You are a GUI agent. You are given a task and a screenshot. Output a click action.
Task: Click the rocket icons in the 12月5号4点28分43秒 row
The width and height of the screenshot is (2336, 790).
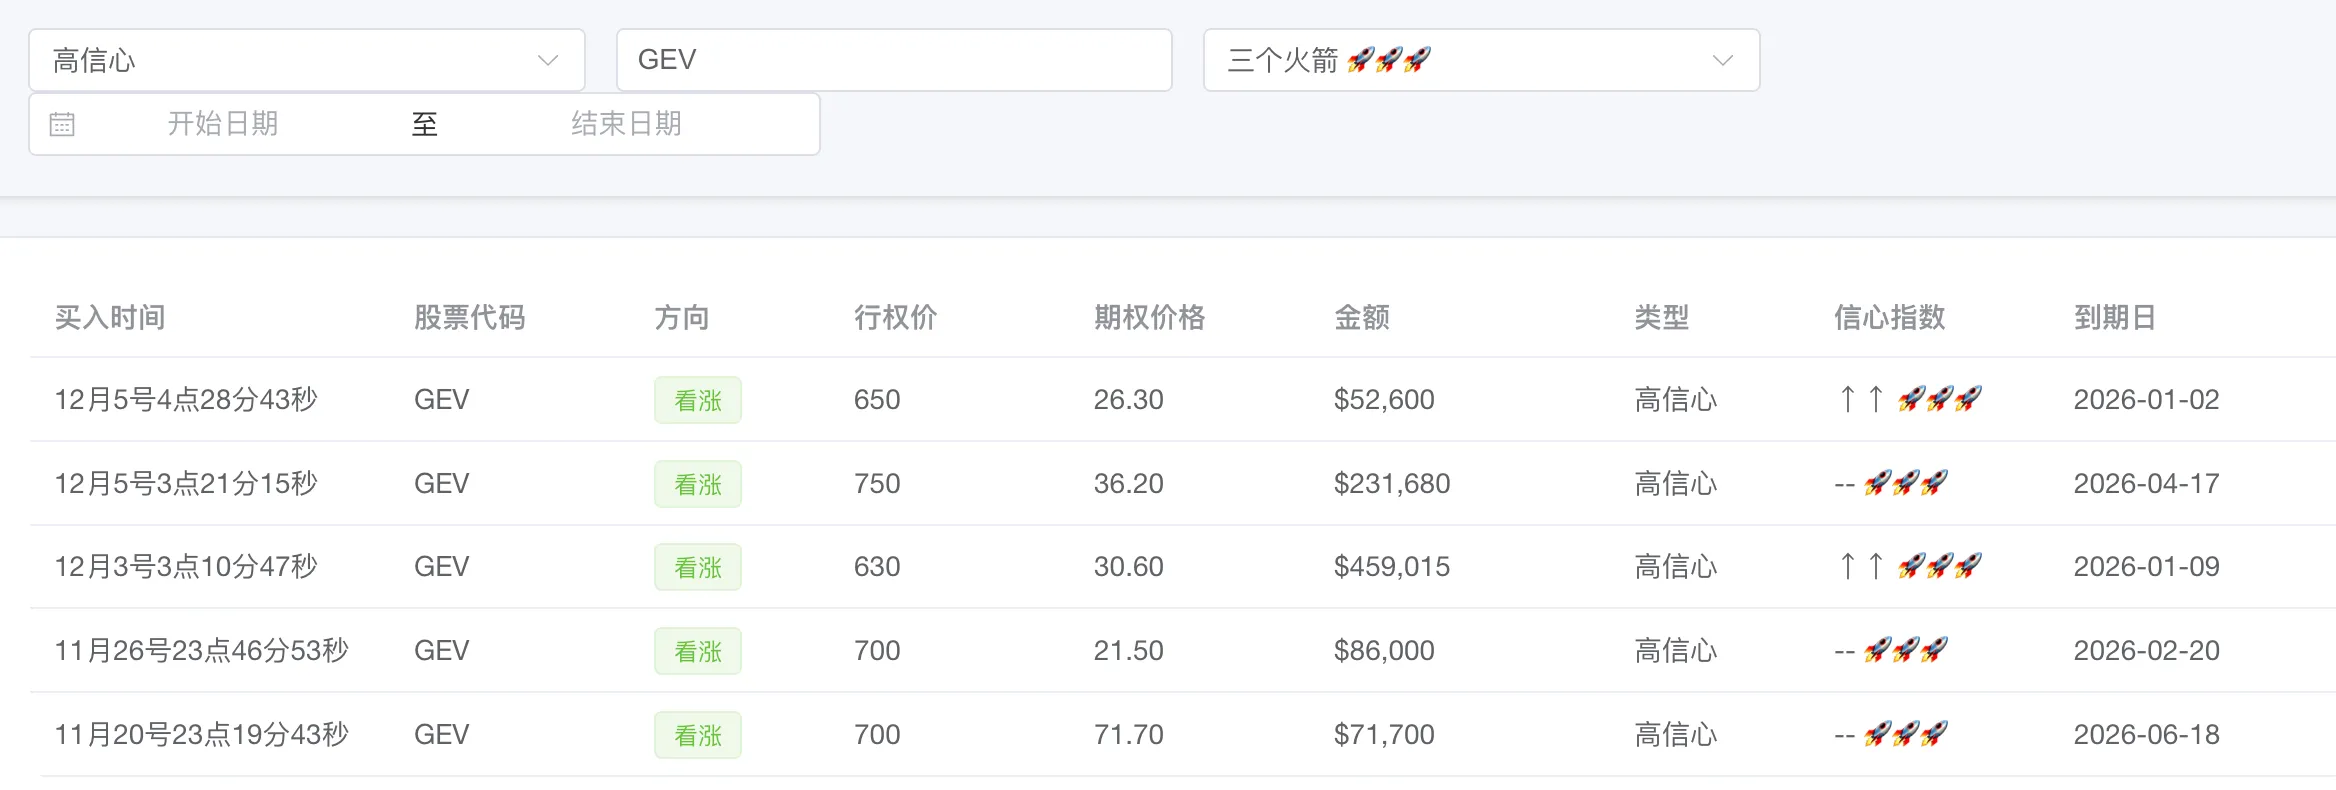click(x=1939, y=400)
